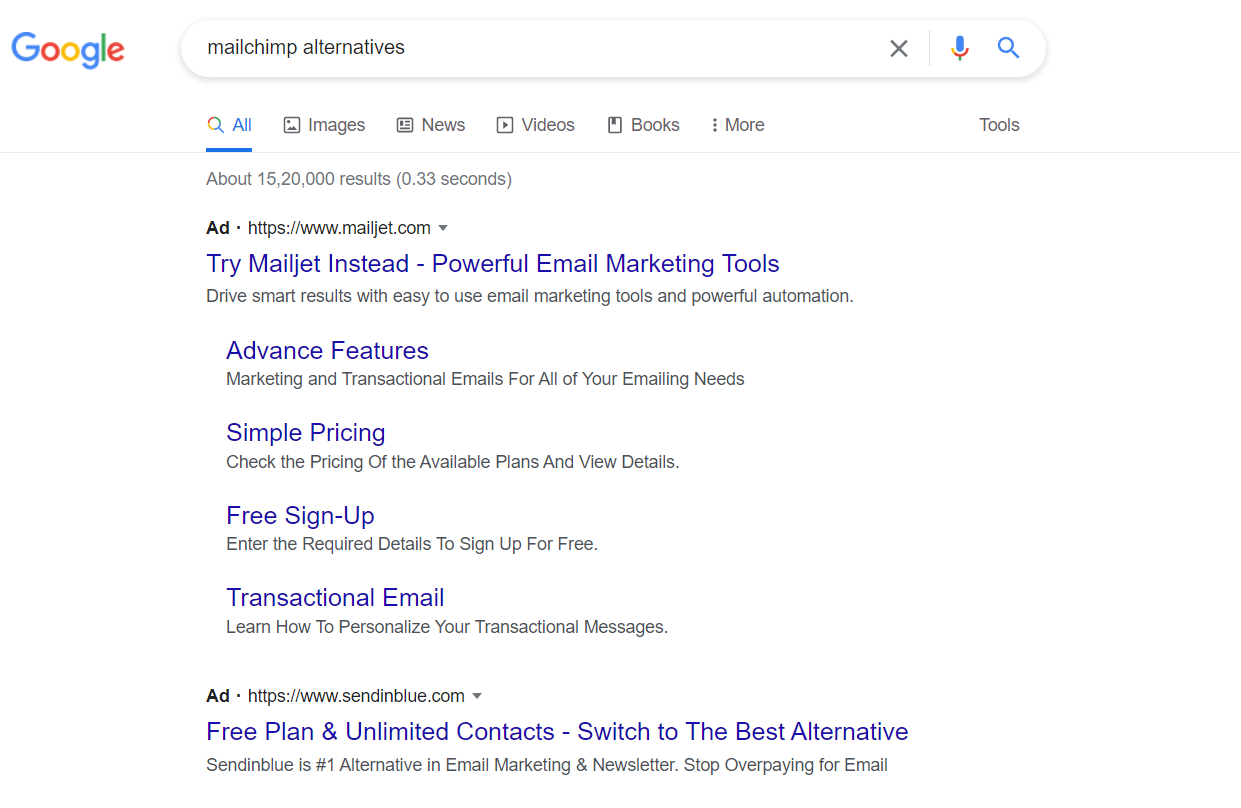The width and height of the screenshot is (1241, 808).
Task: Click the magnifying glass search icon
Action: click(1008, 47)
